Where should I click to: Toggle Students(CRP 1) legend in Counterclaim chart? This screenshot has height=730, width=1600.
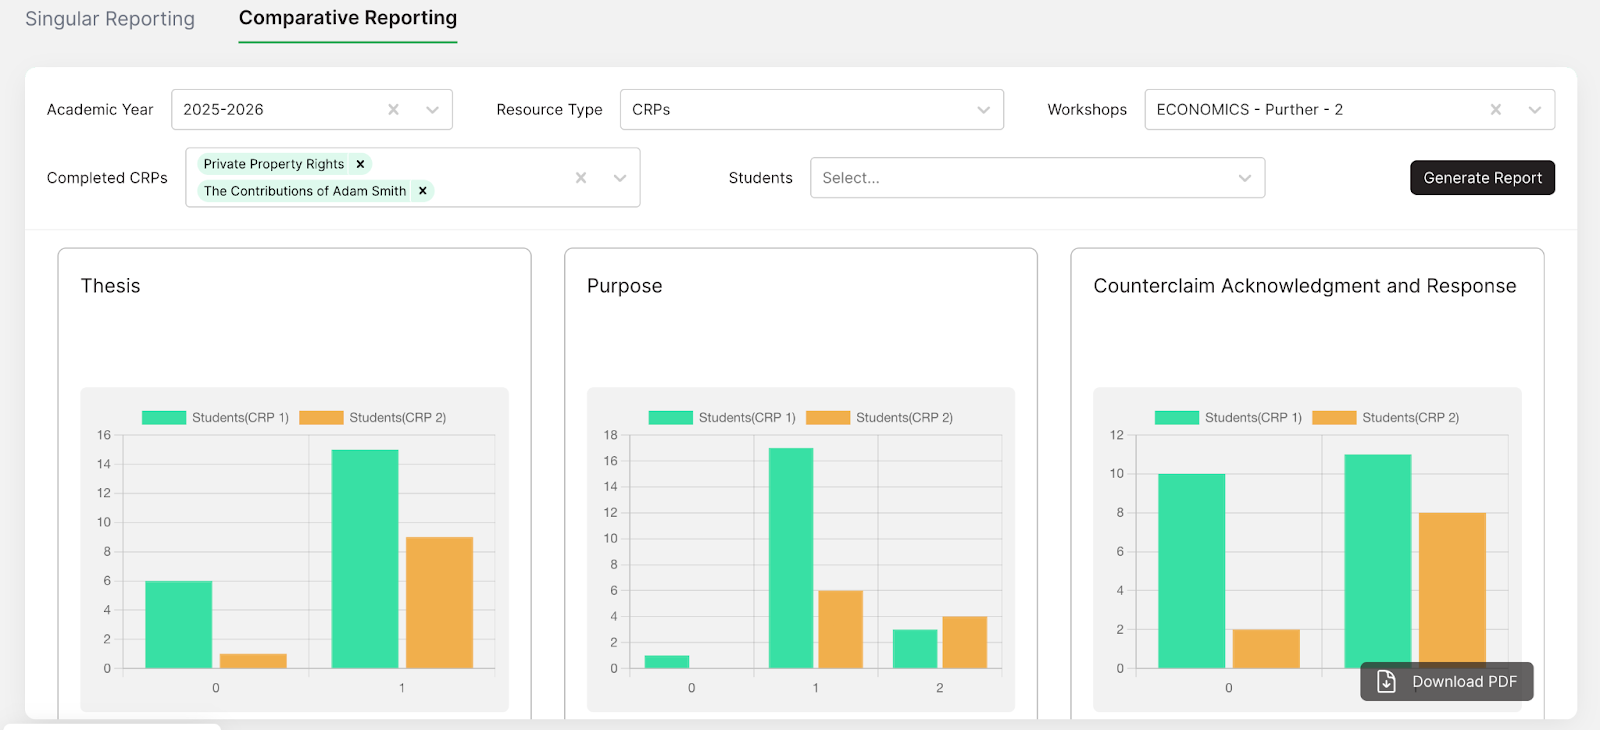coord(1229,418)
